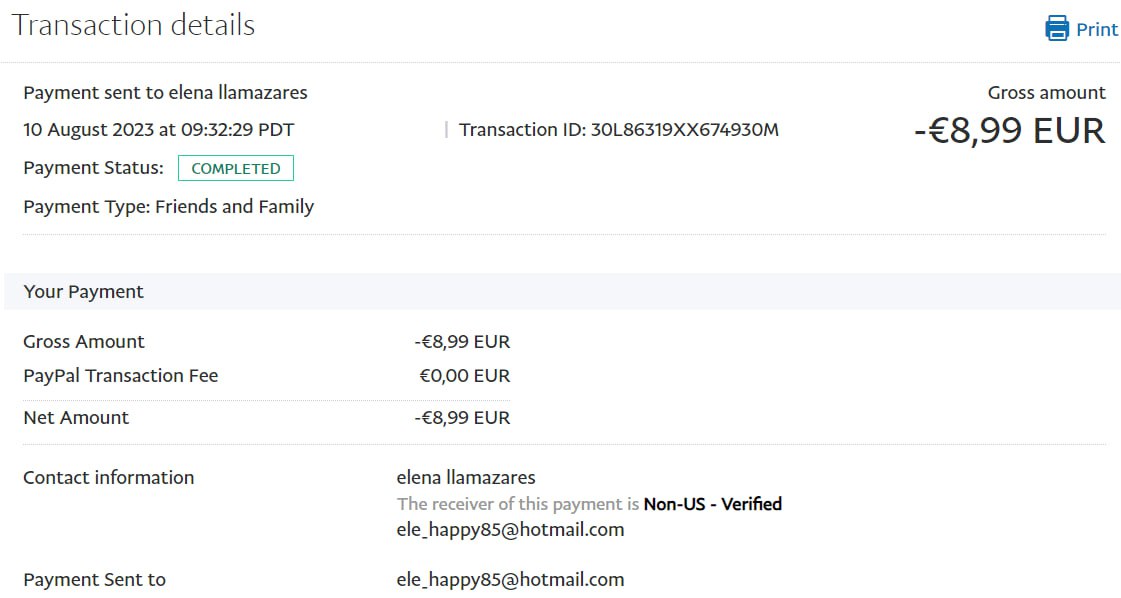Click the Net Amount value

pos(462,418)
